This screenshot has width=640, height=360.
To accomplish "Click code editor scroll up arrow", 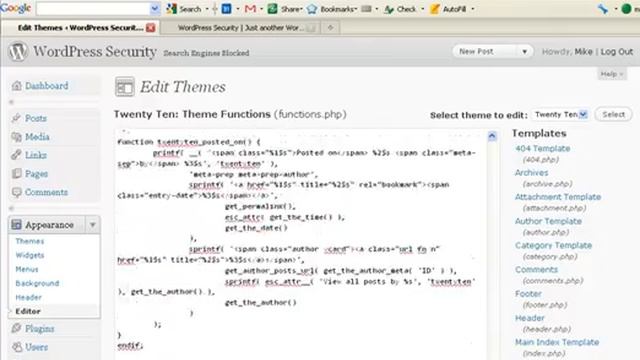I will [x=492, y=136].
